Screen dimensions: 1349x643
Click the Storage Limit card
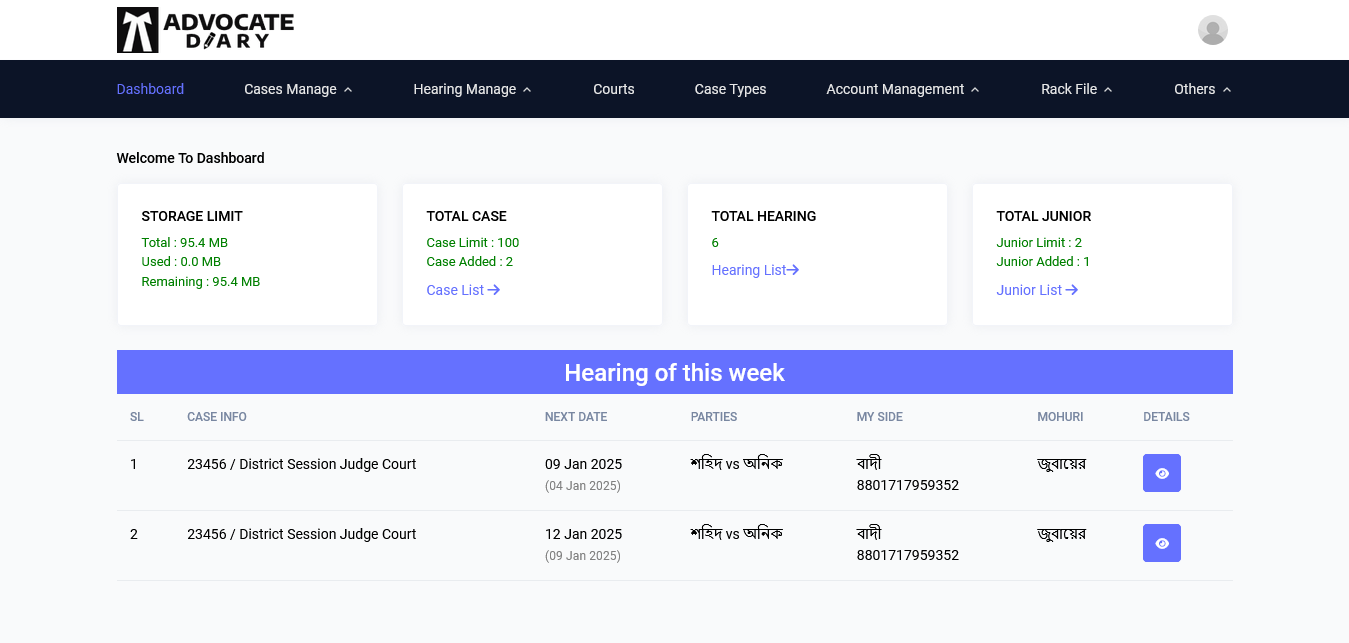(x=247, y=254)
